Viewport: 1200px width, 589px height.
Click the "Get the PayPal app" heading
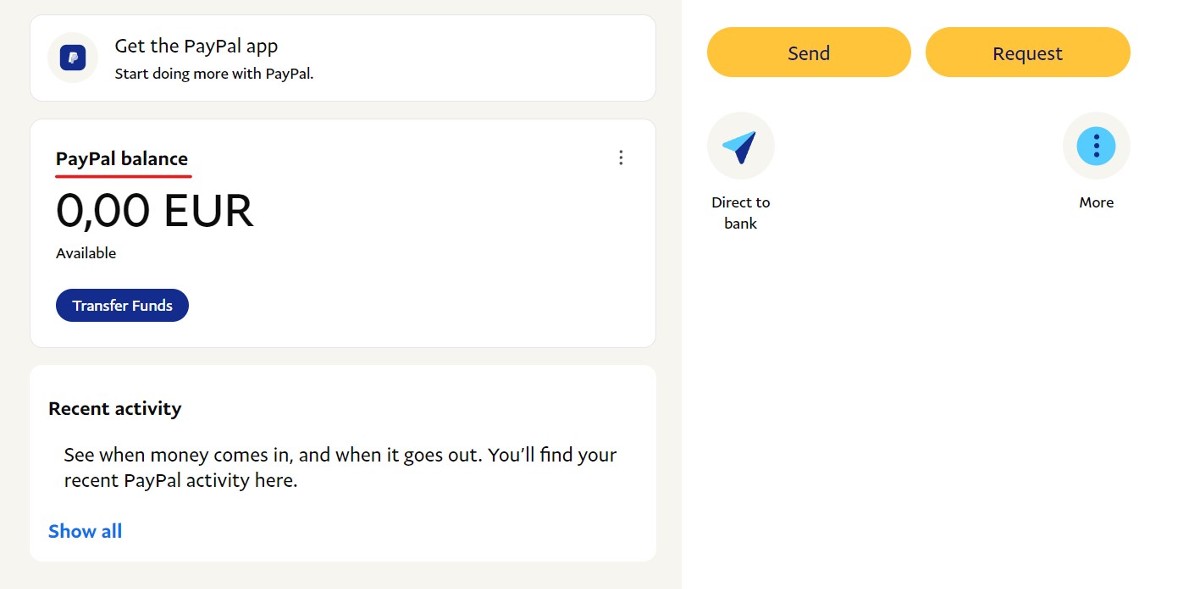[x=196, y=46]
